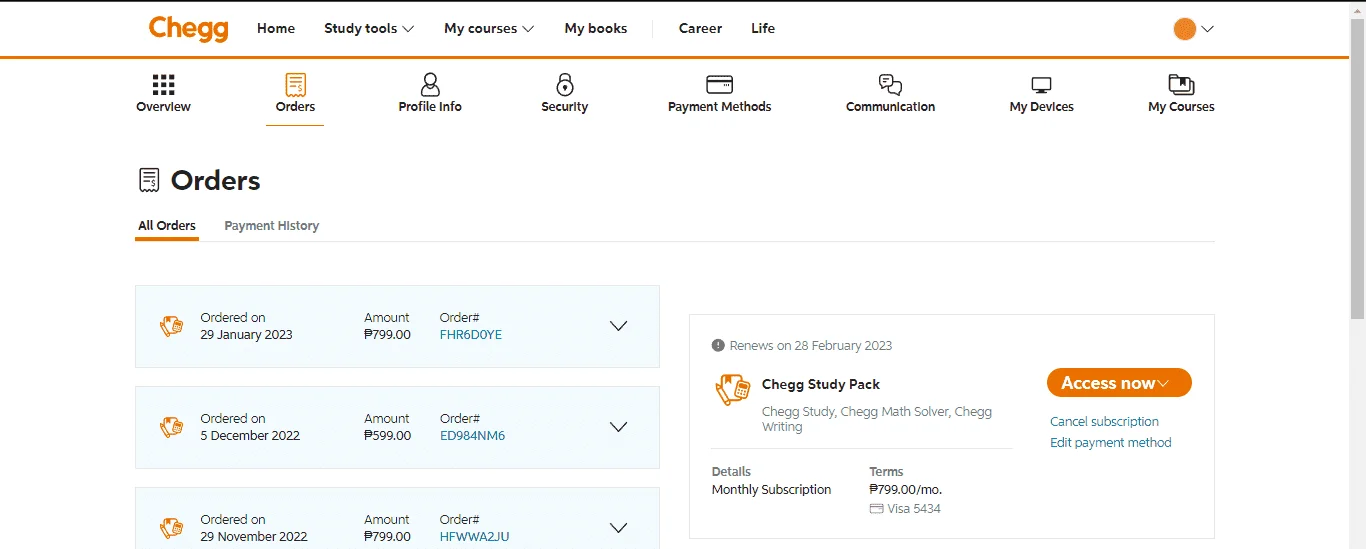Select the Profile Info person icon

click(x=430, y=84)
